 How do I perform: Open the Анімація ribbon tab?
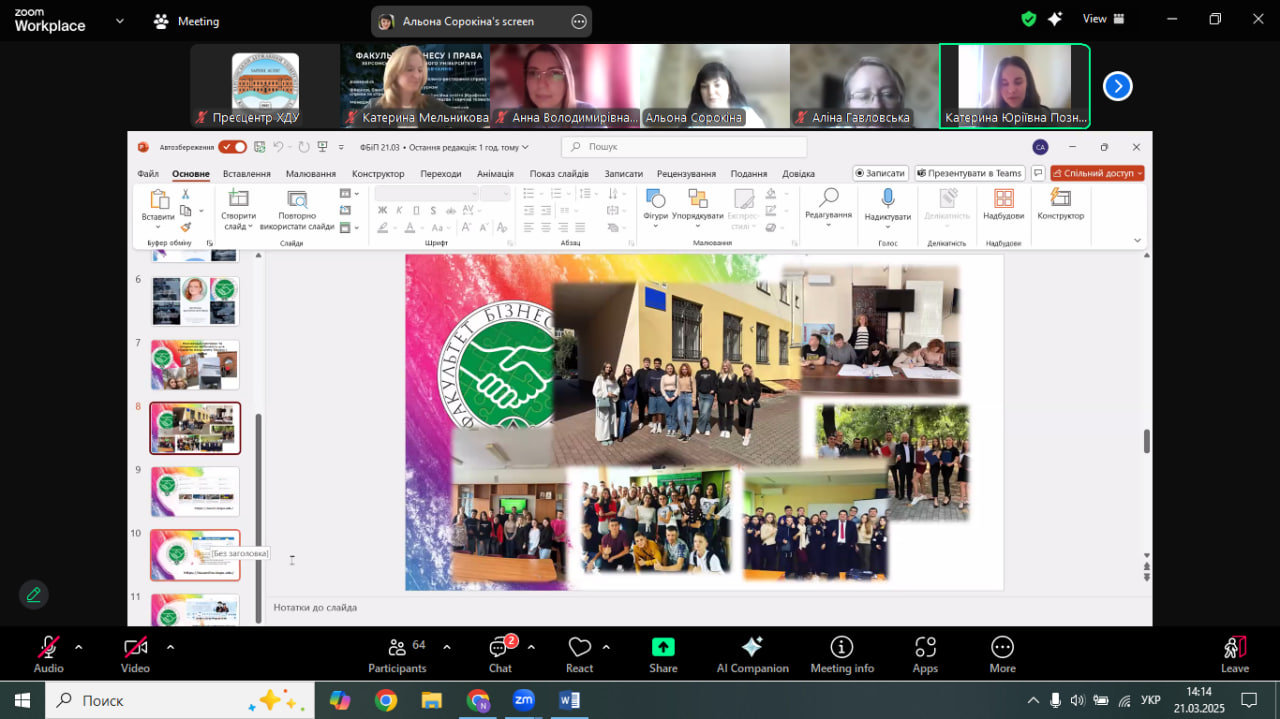495,173
